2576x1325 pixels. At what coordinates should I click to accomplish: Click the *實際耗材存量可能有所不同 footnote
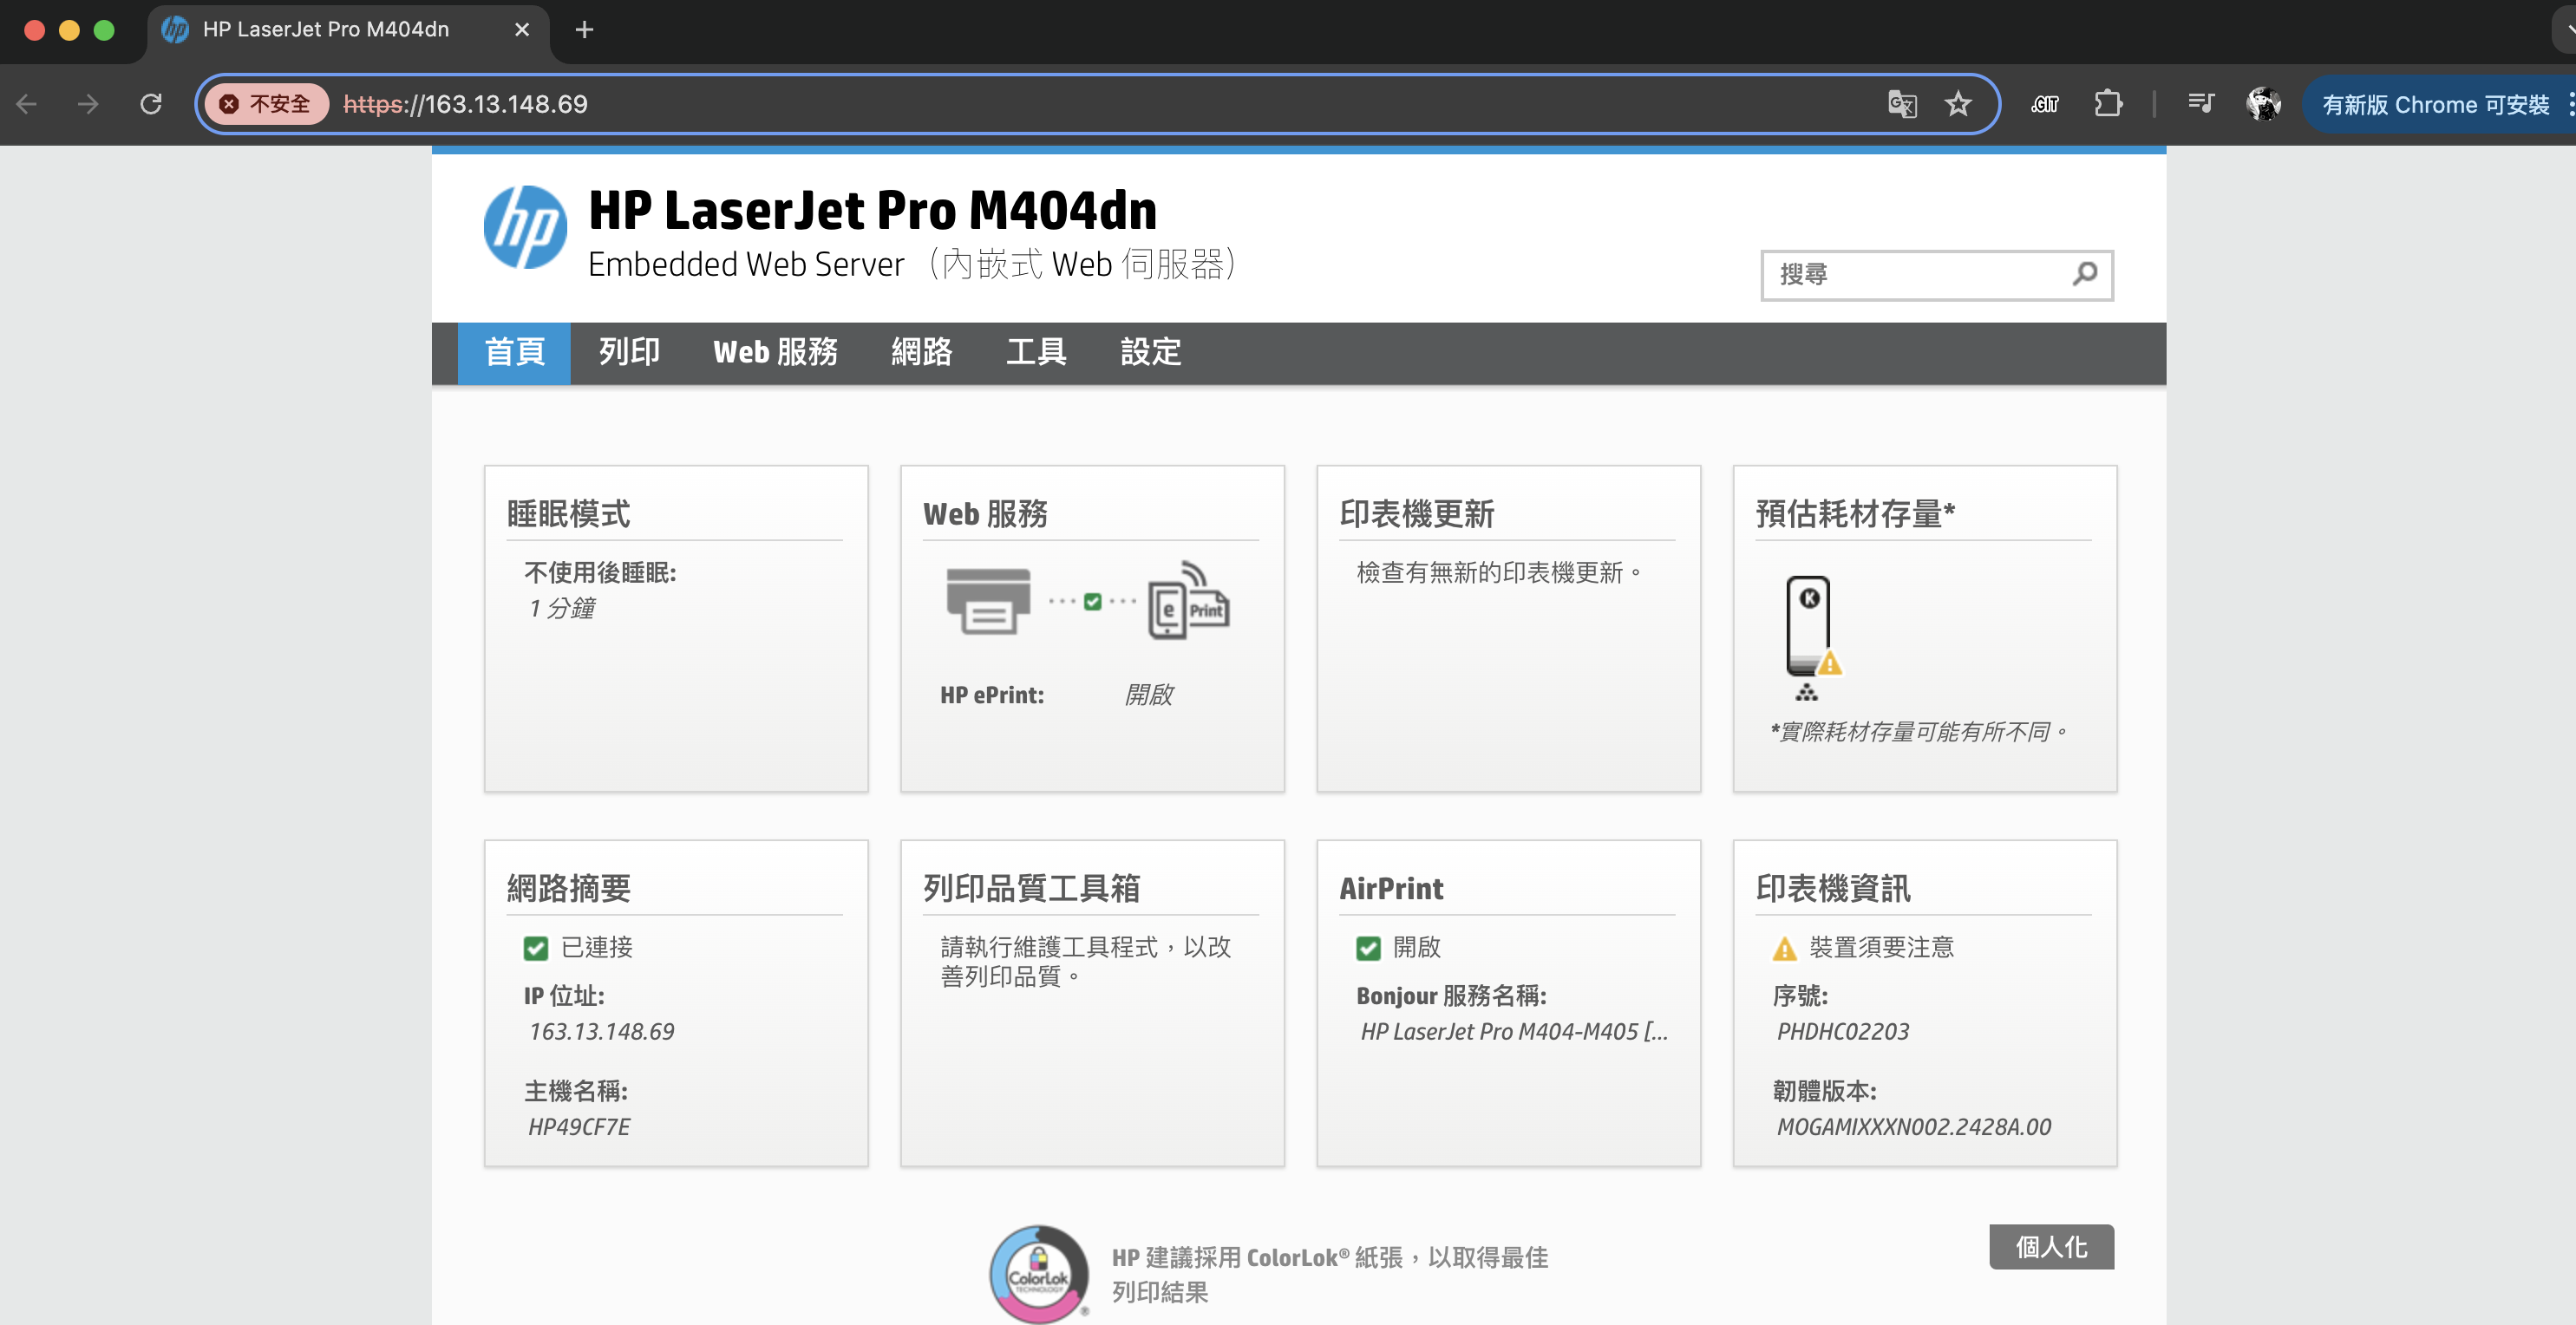pyautogui.click(x=1920, y=732)
